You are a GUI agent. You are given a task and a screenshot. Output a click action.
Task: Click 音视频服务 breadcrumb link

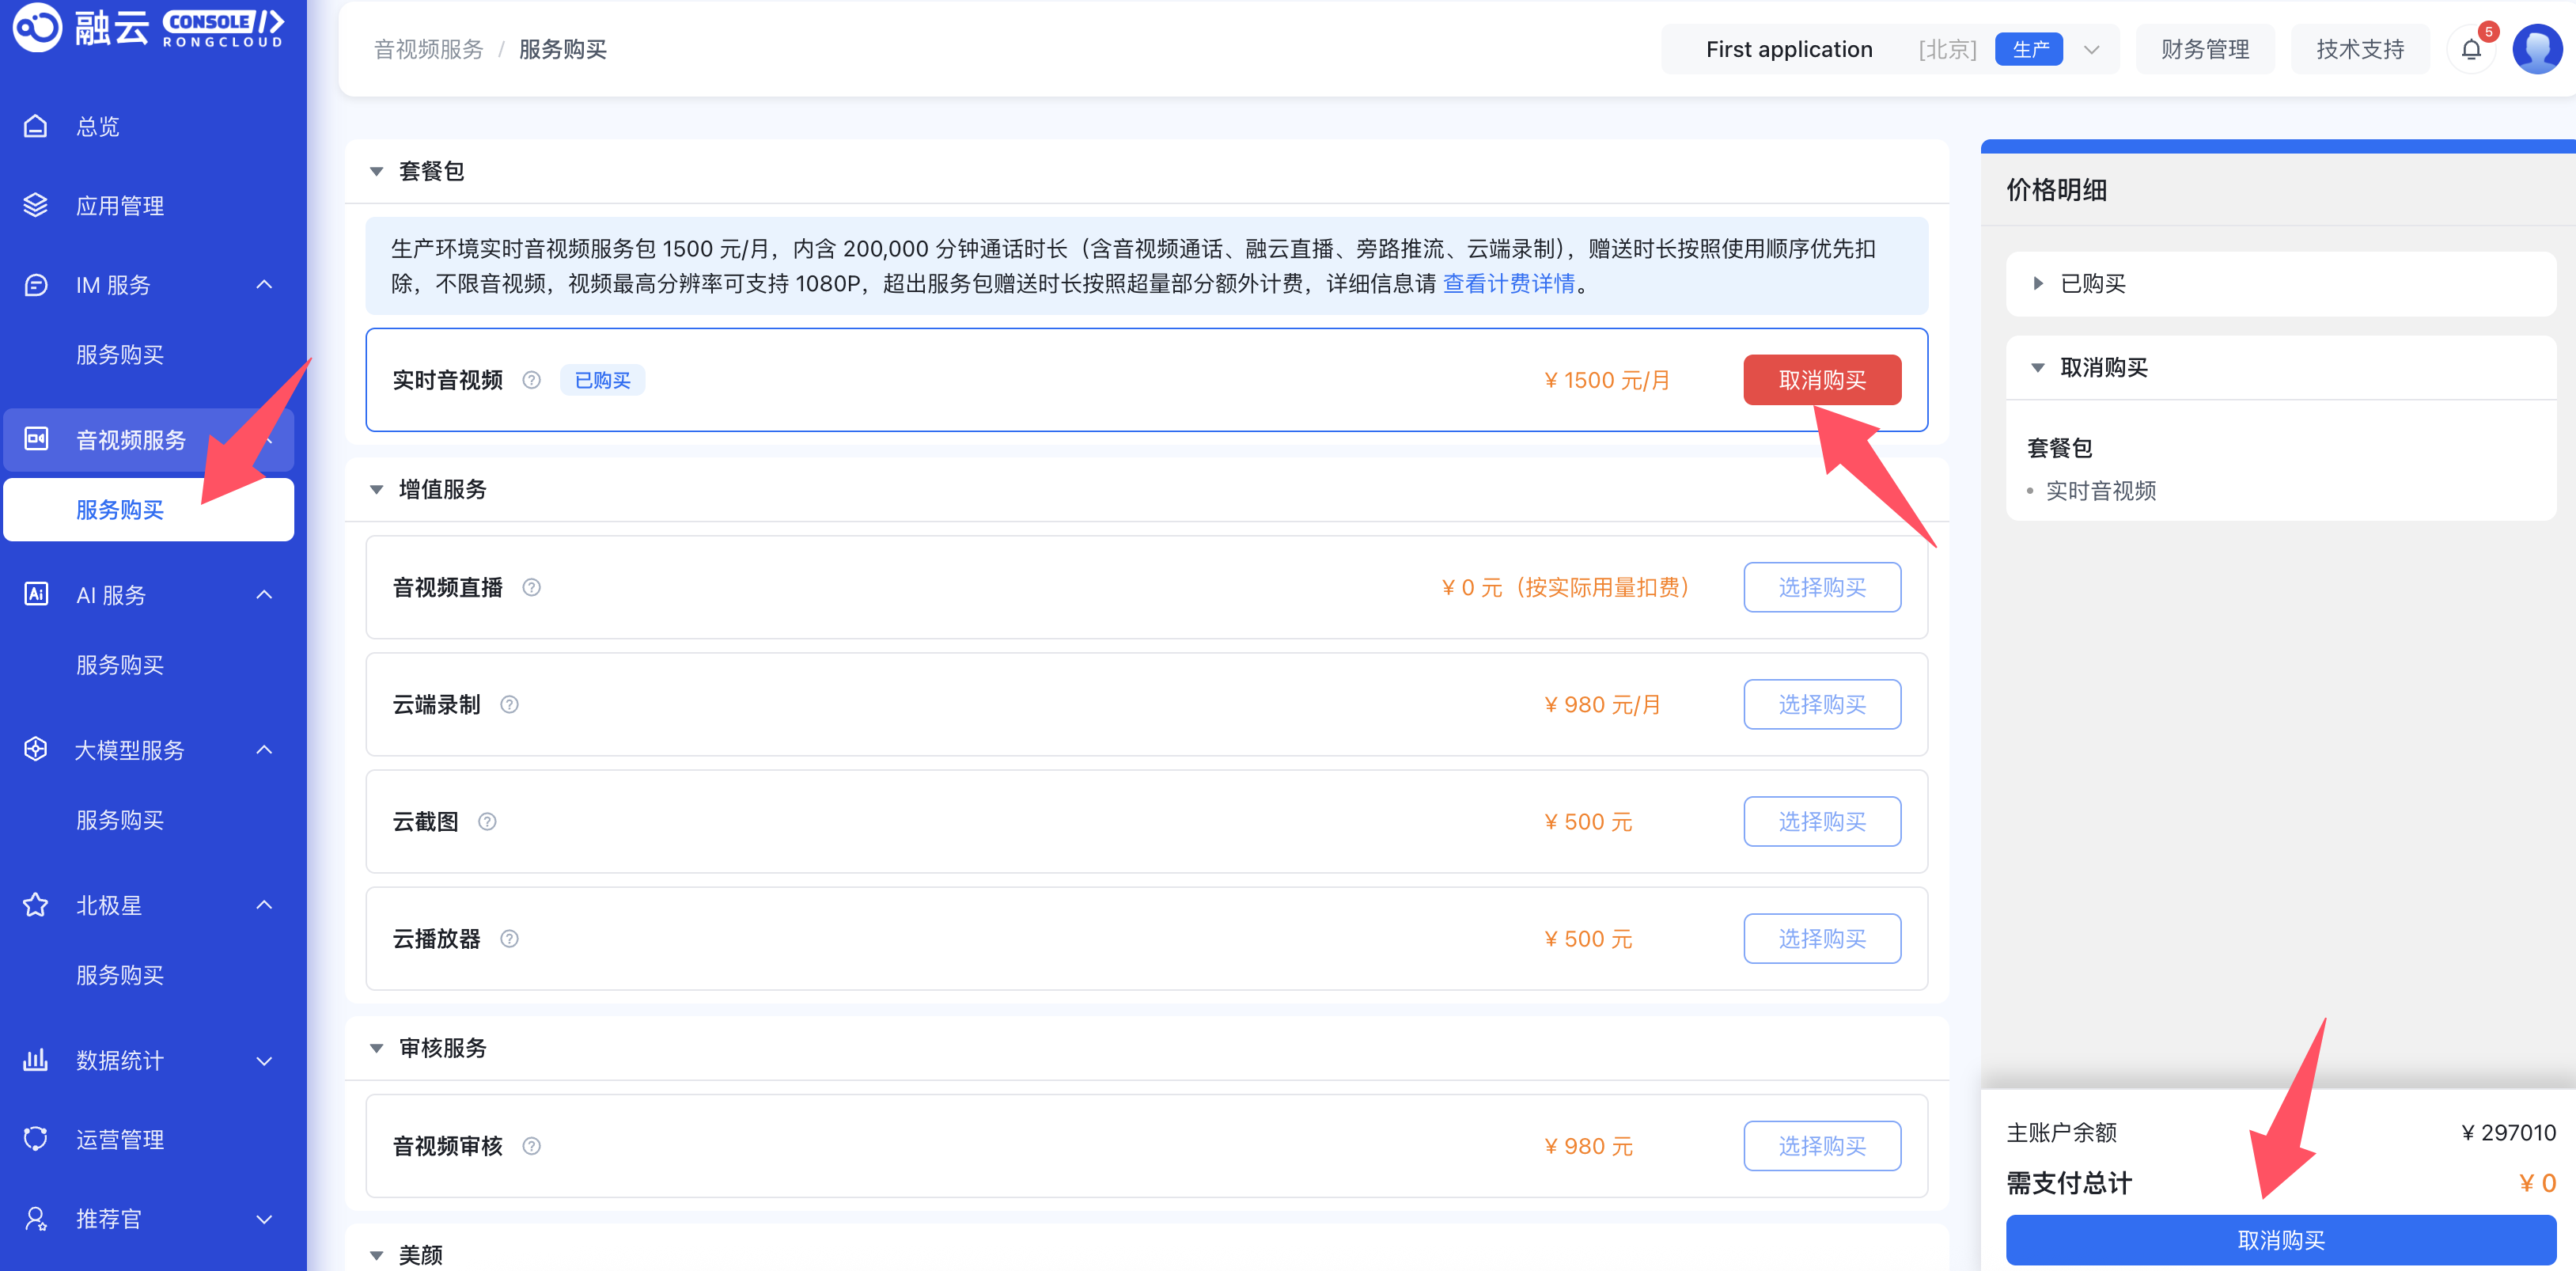pyautogui.click(x=429, y=49)
